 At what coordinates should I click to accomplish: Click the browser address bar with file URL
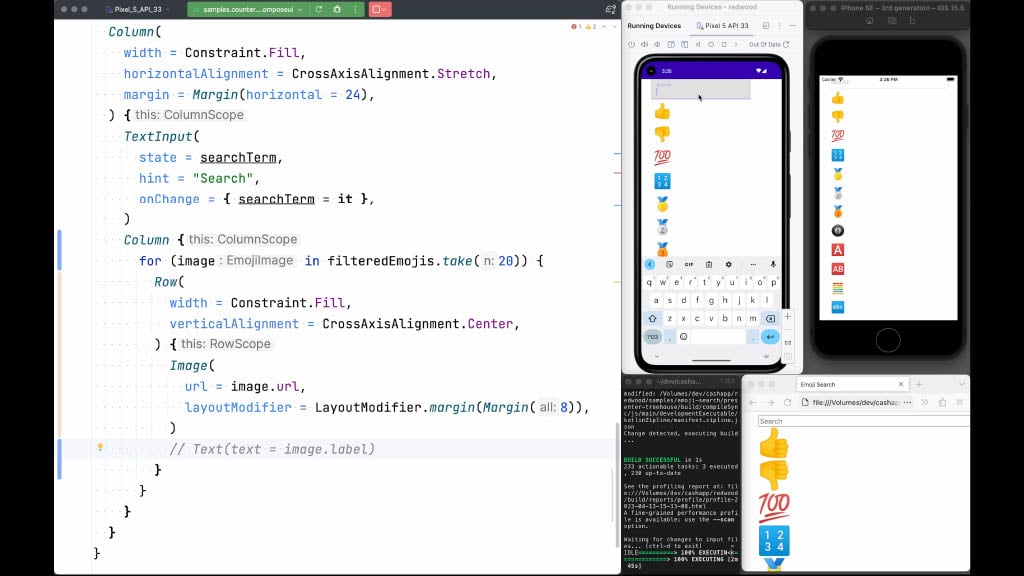click(856, 402)
